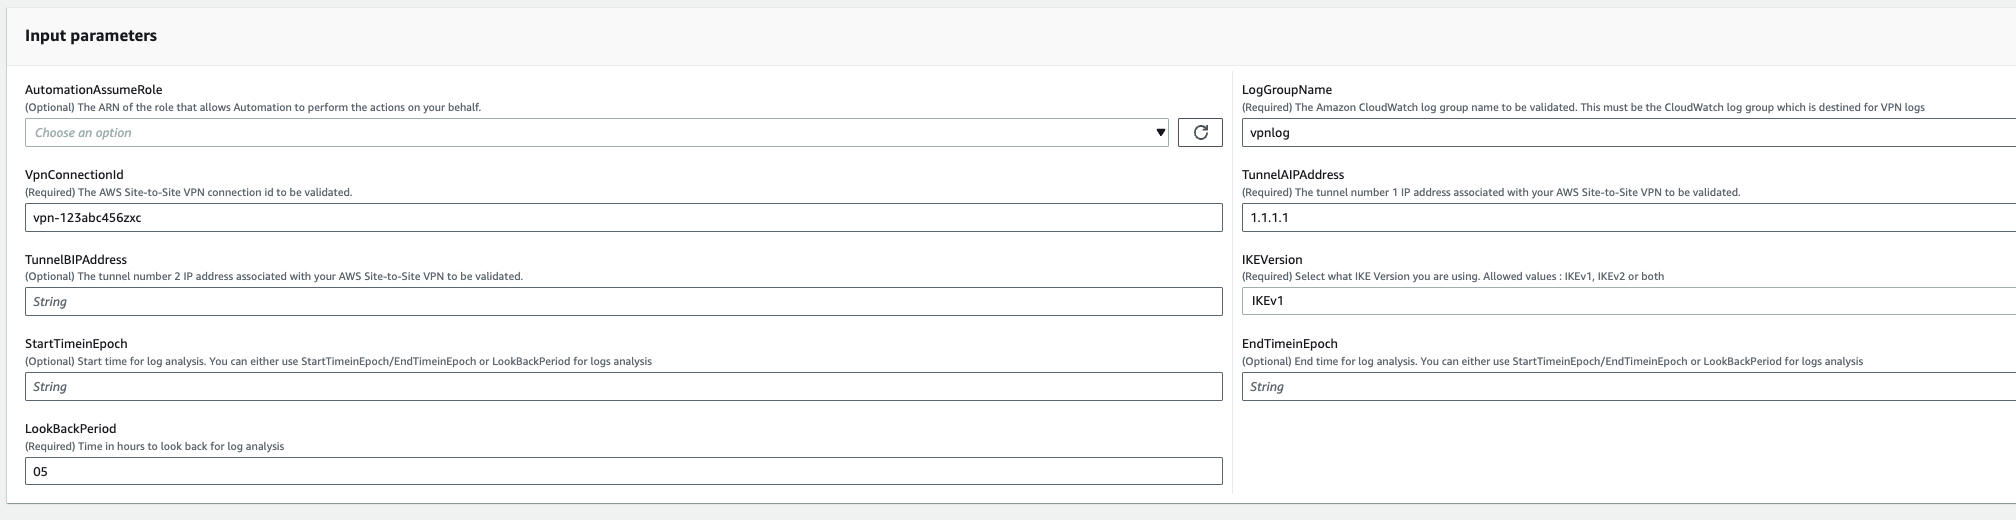Click the TunnelBIPAddress text box

tap(623, 301)
